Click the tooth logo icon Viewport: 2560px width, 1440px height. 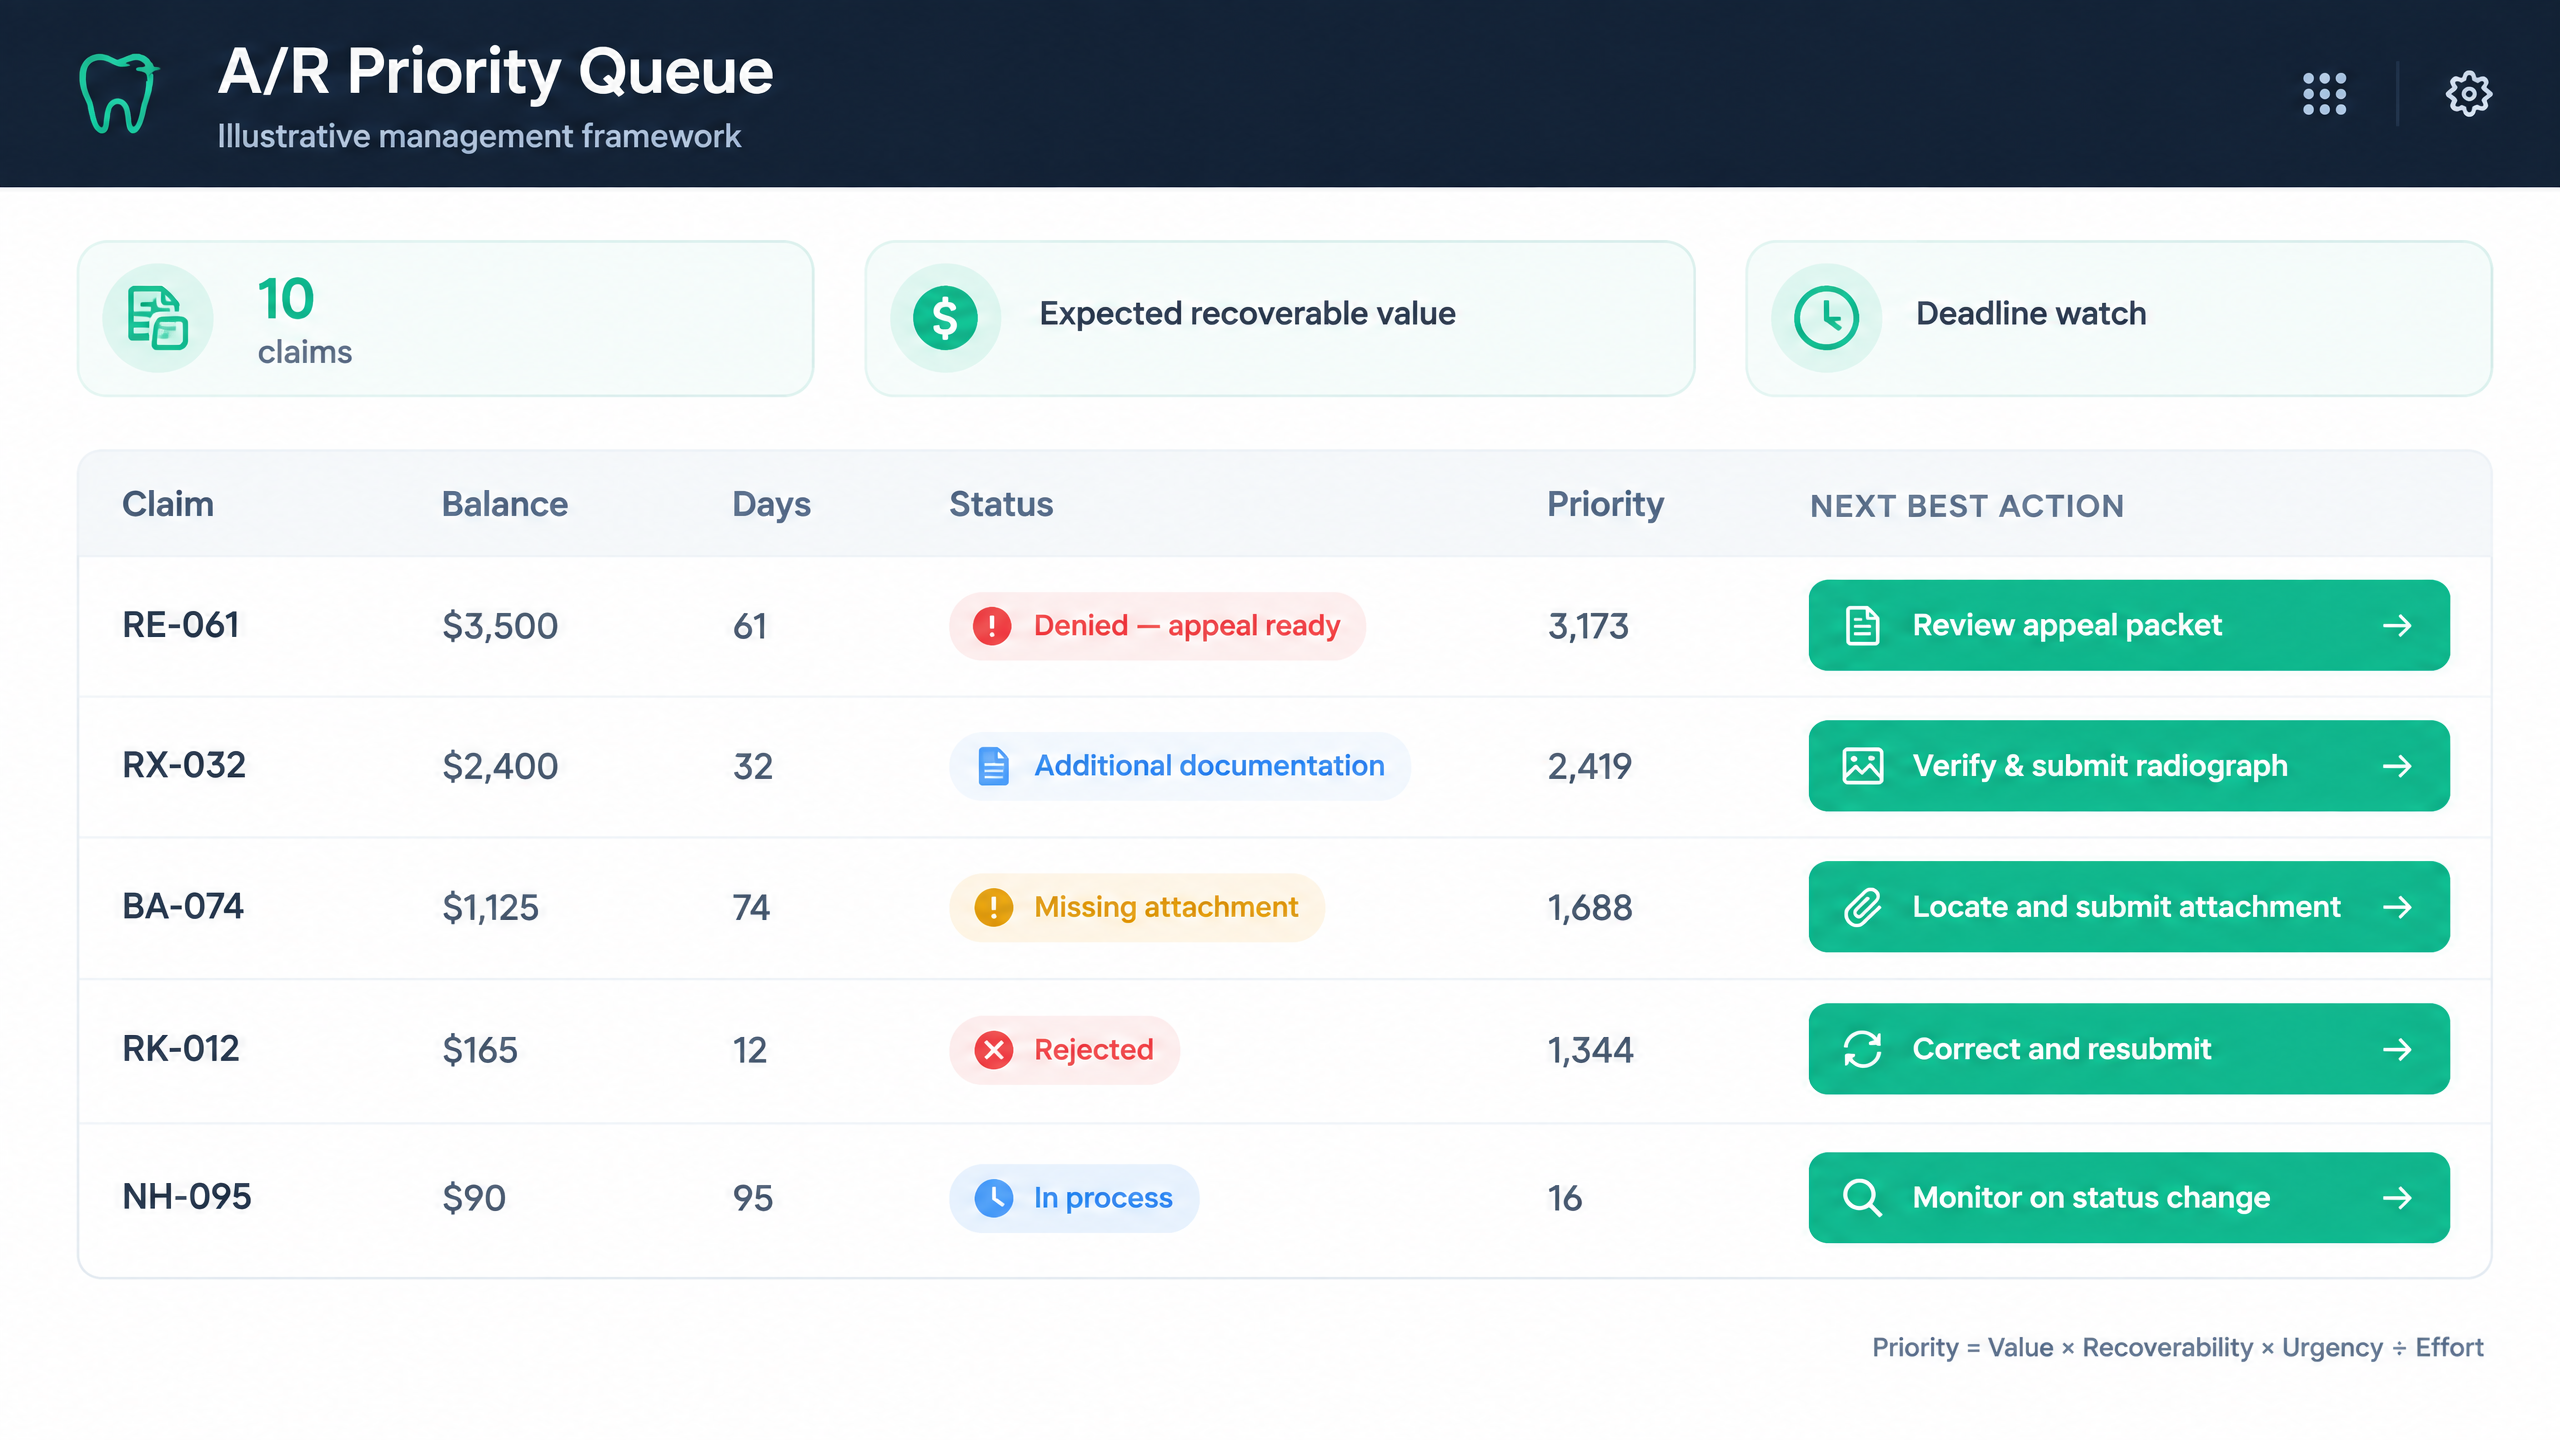click(119, 93)
